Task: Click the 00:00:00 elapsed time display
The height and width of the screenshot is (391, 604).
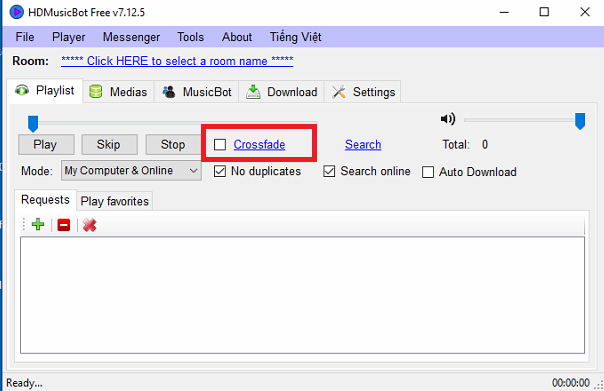Action: click(570, 383)
